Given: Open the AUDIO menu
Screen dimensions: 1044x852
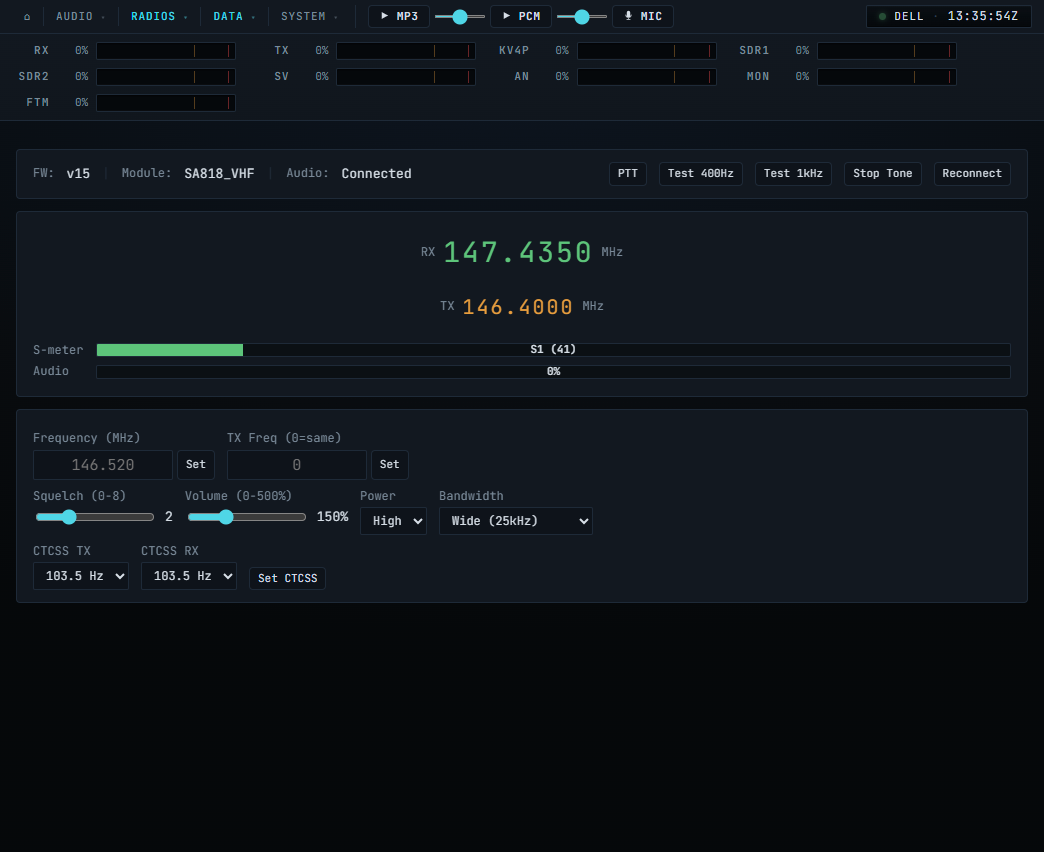Looking at the screenshot, I should 81,17.
